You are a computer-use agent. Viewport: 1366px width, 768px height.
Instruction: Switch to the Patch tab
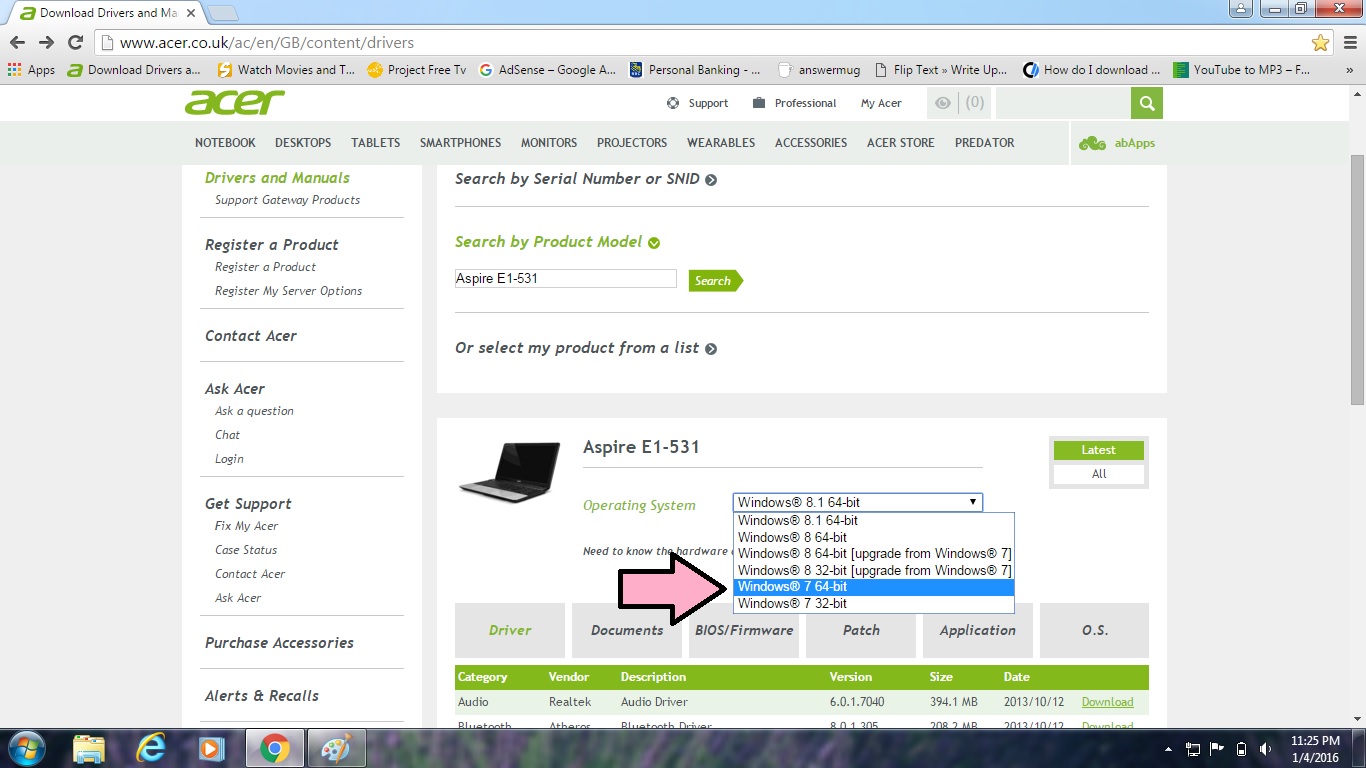(861, 630)
